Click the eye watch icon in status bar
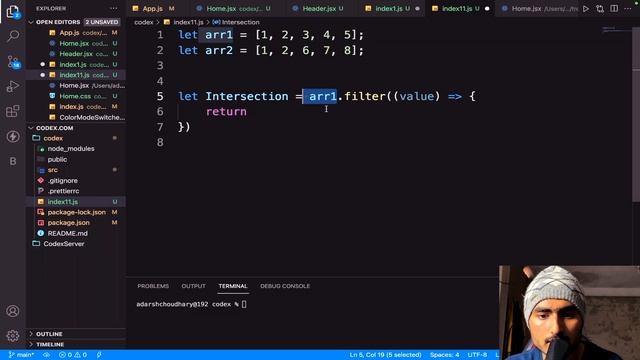The image size is (640, 360). [47, 355]
